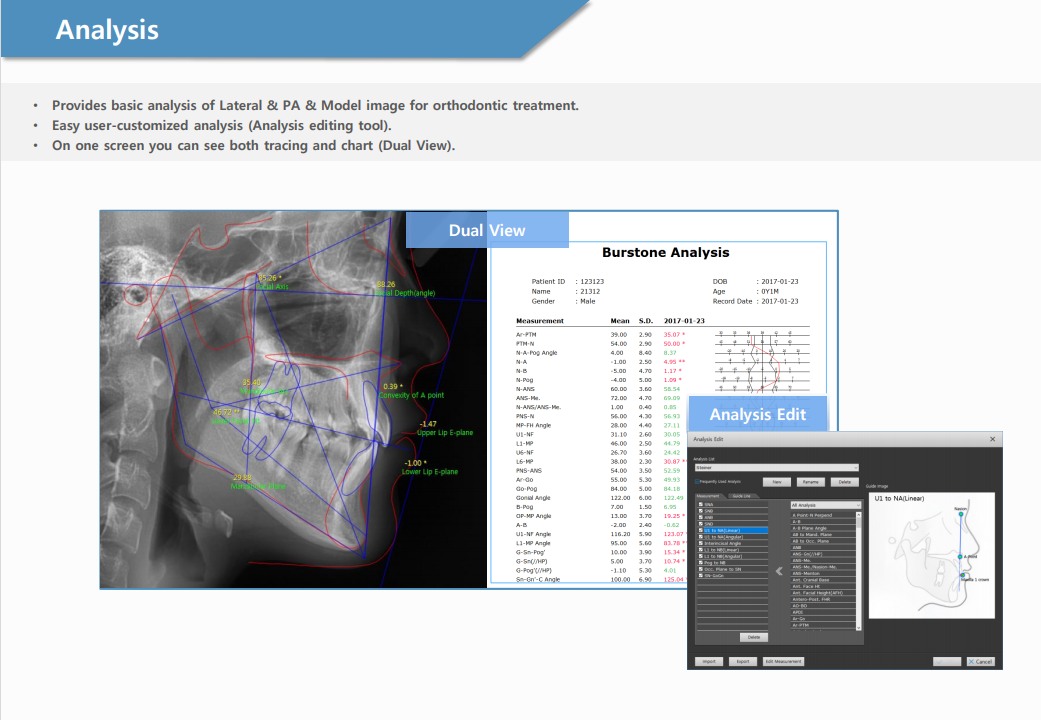Image resolution: width=1041 pixels, height=720 pixels.
Task: Toggle Frequently Used Analysis checkbox
Action: [697, 482]
